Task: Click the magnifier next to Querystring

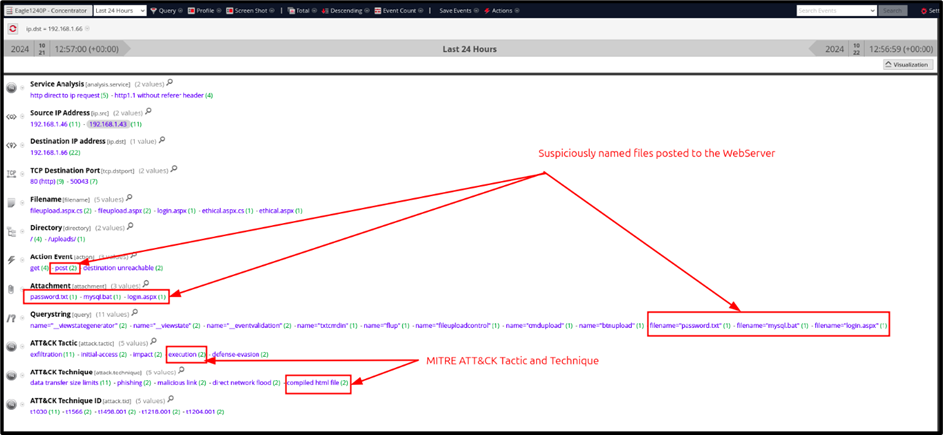Action: [135, 313]
